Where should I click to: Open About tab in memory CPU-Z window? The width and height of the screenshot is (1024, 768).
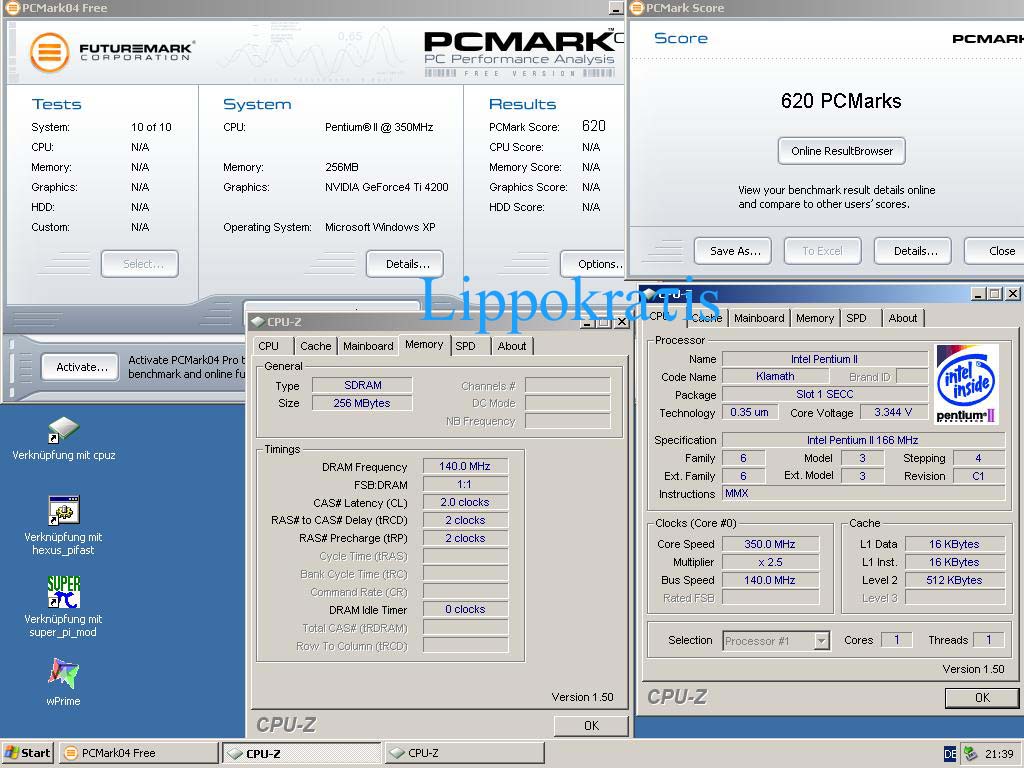coord(511,346)
